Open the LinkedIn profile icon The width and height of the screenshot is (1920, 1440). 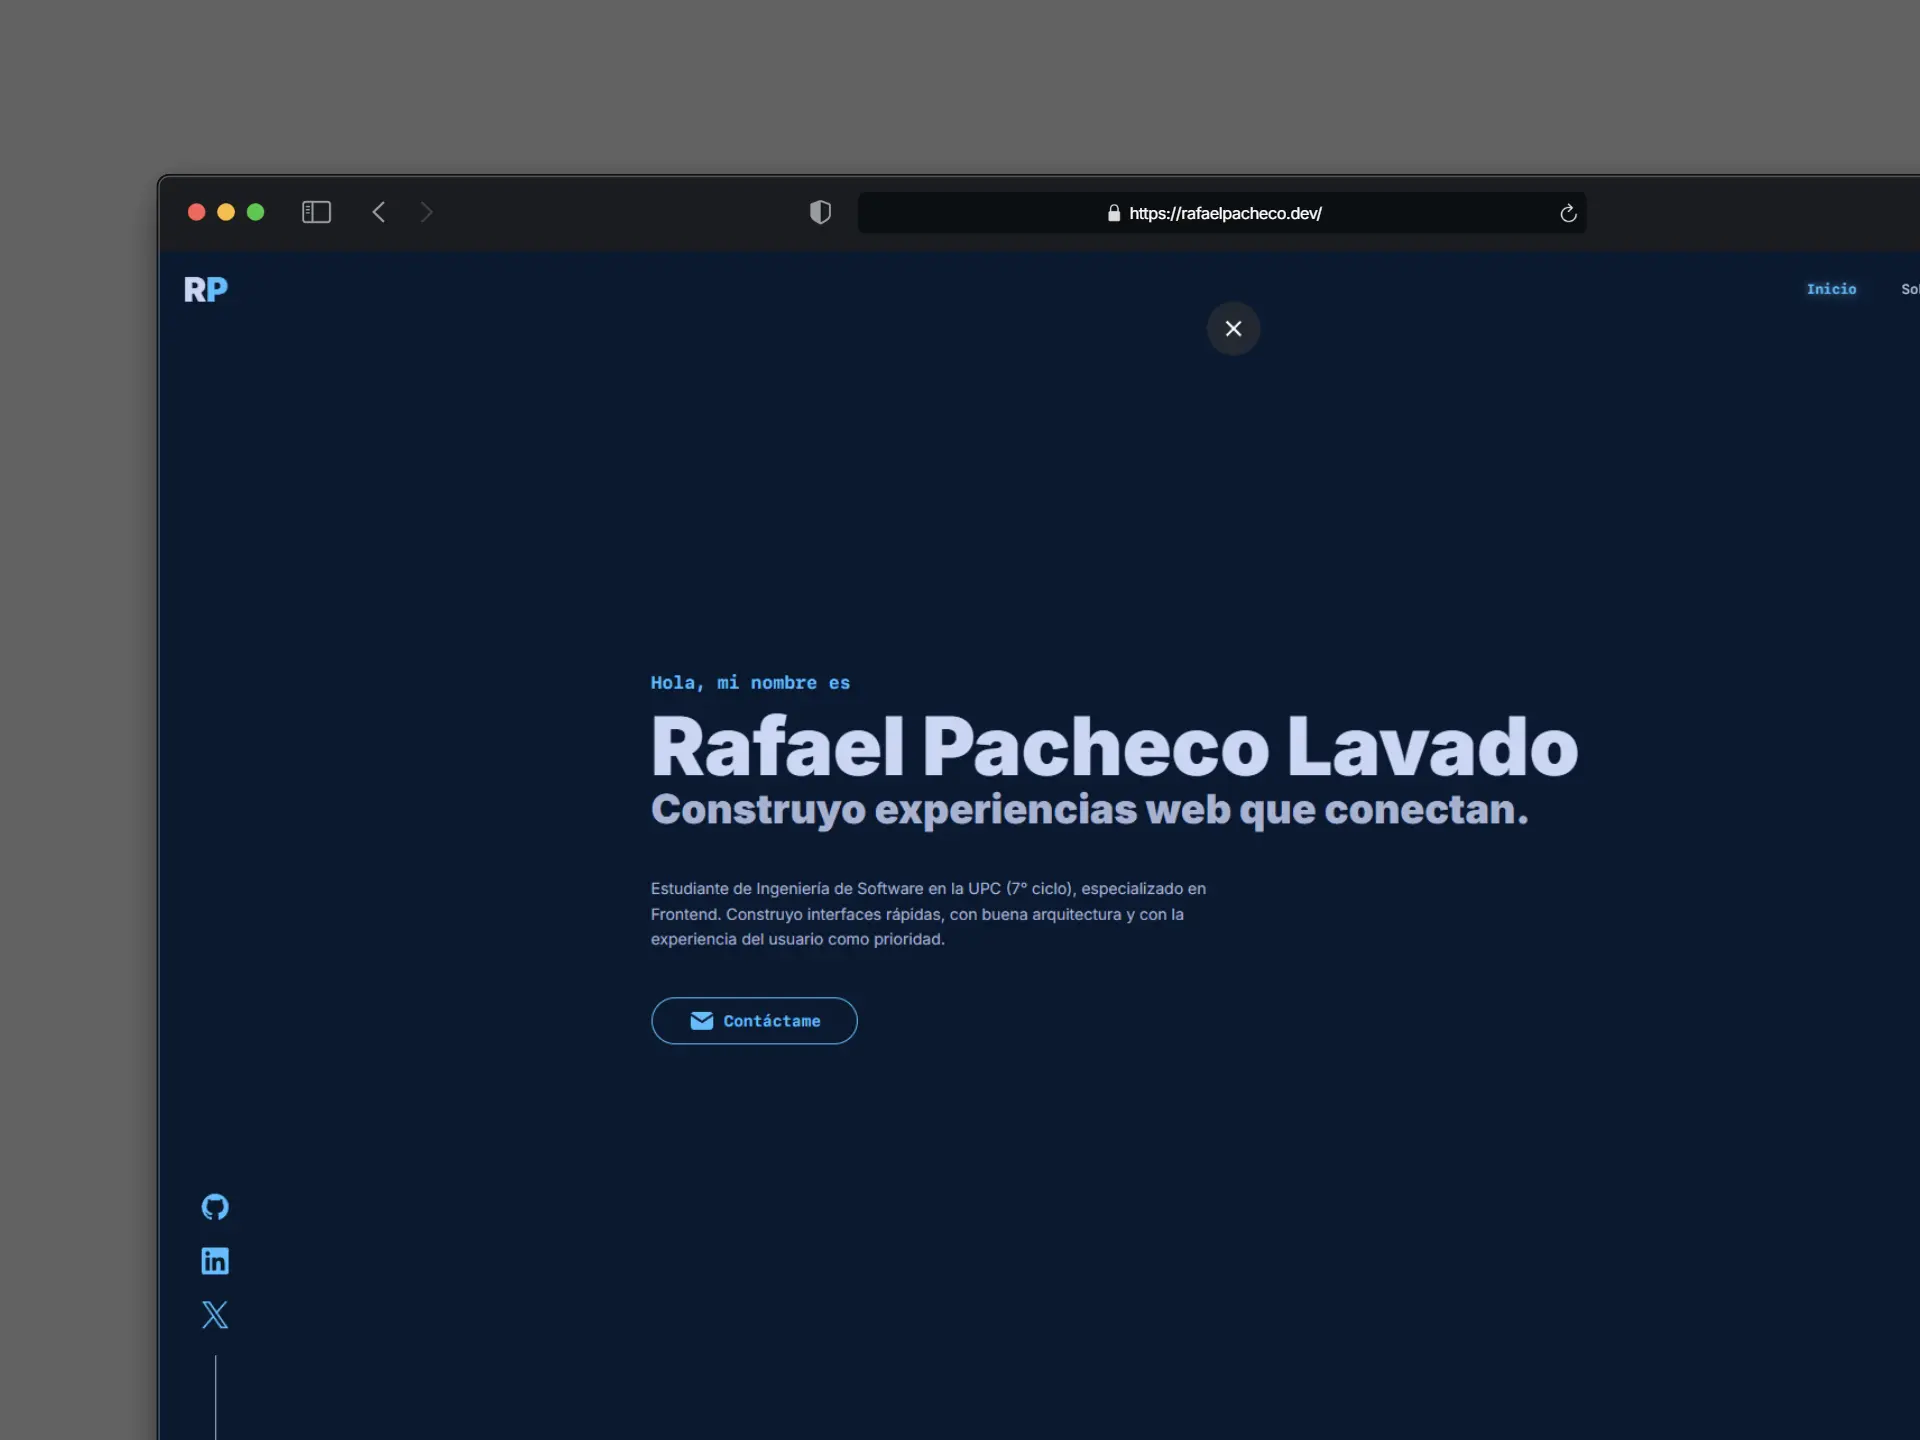coord(214,1260)
